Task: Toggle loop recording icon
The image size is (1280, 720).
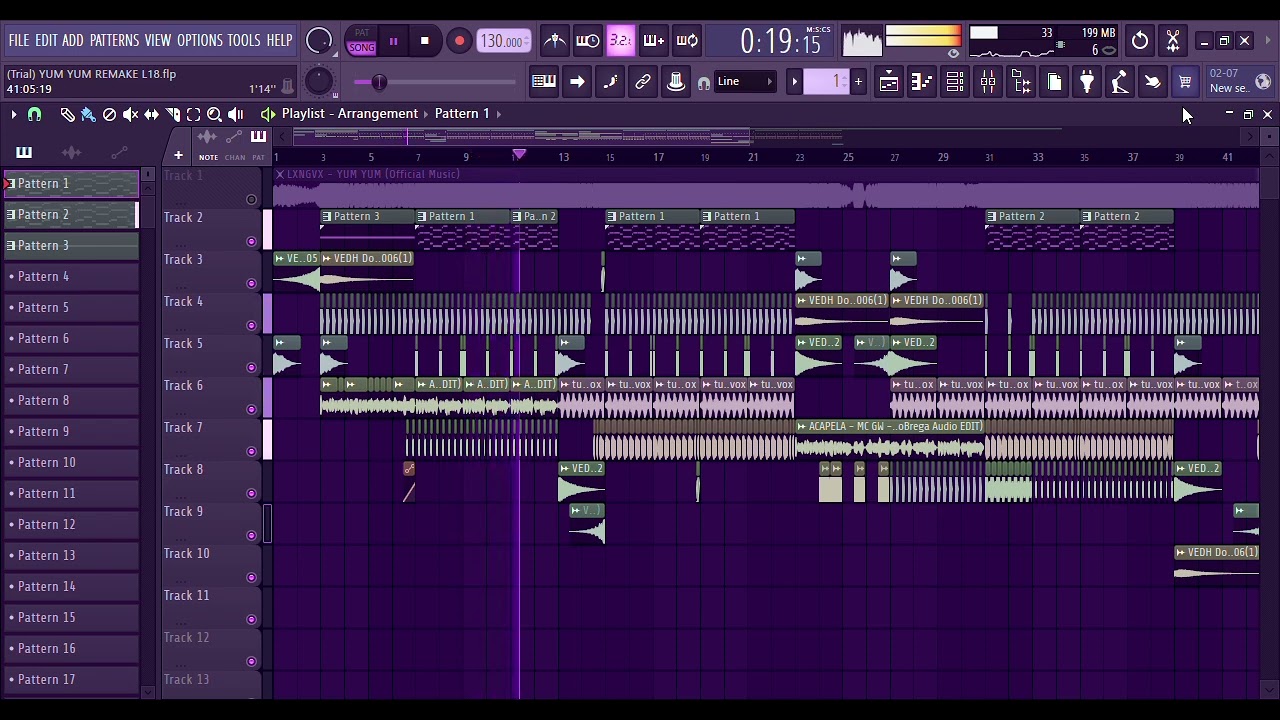Action: click(687, 41)
